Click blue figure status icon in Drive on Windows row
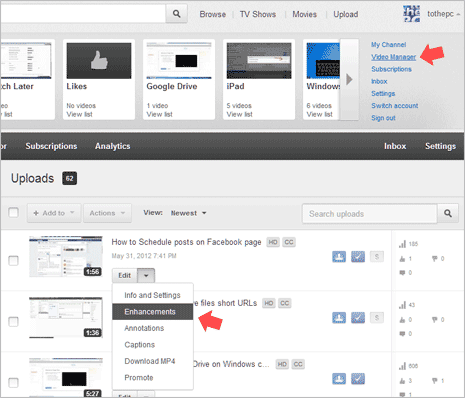This screenshot has width=465, height=398. [x=339, y=379]
